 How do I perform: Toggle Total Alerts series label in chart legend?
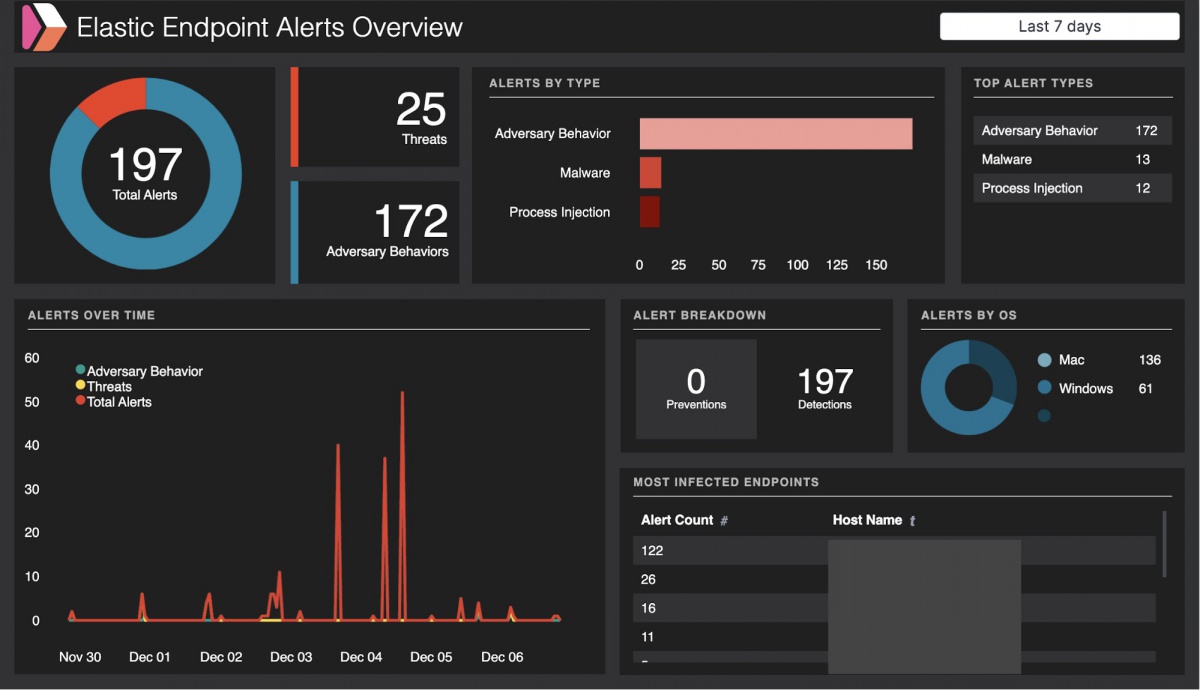[119, 402]
